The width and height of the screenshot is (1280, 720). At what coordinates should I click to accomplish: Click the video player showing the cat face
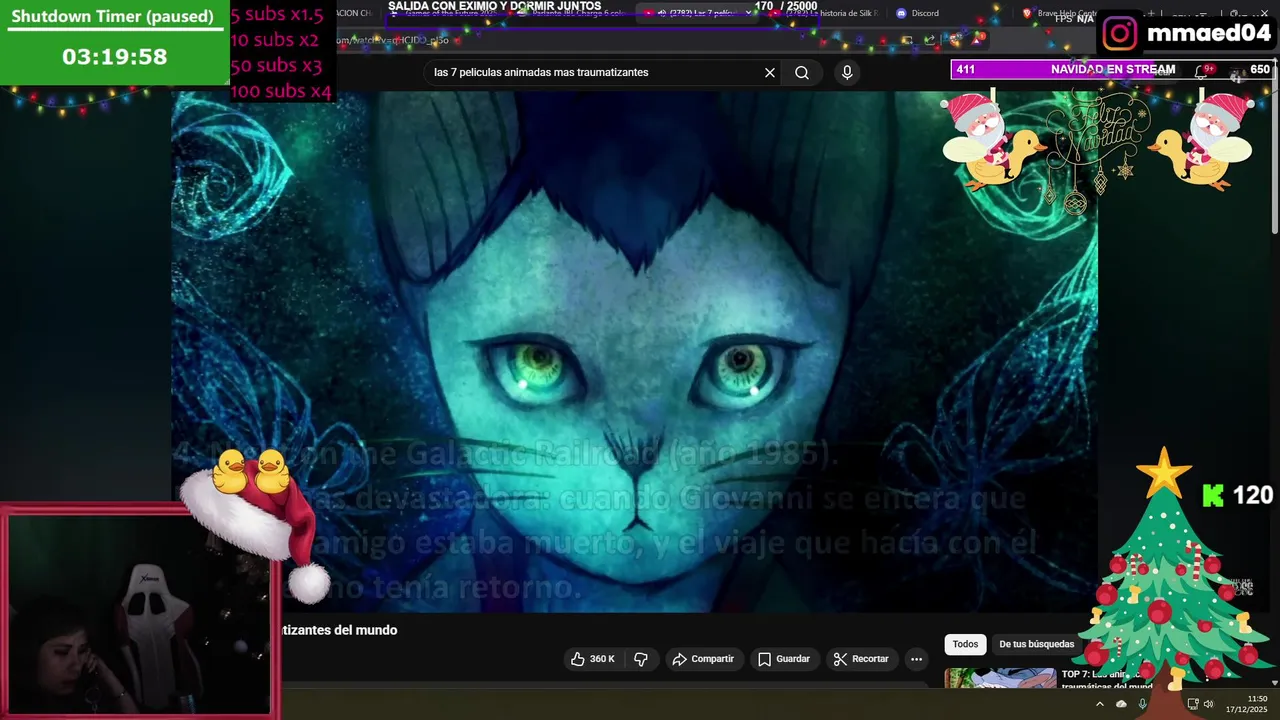[x=634, y=350]
